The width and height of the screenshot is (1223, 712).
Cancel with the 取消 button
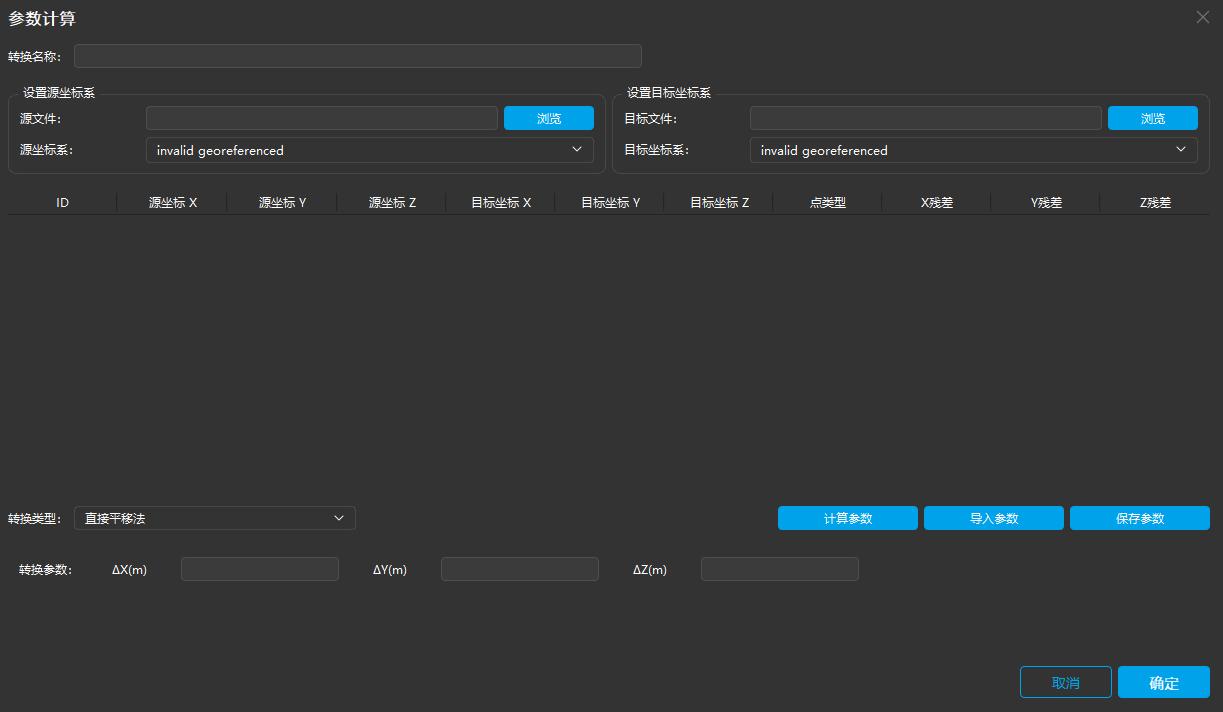click(x=1066, y=682)
